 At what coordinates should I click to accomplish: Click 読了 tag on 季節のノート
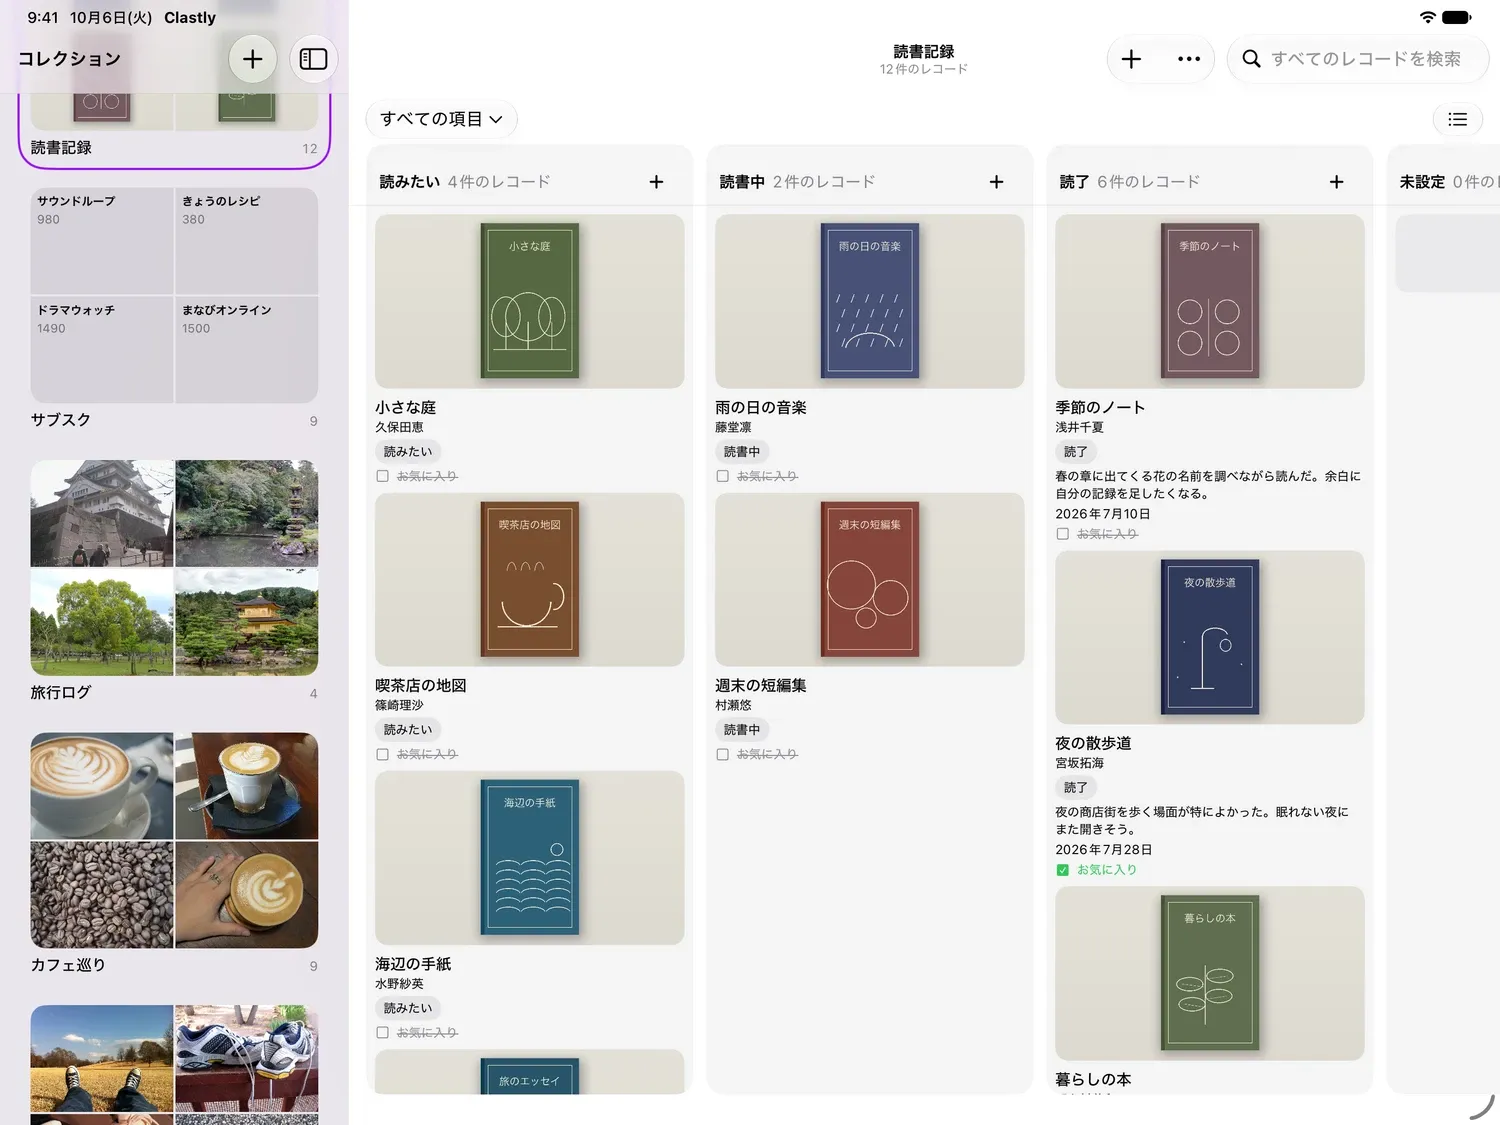pos(1076,452)
